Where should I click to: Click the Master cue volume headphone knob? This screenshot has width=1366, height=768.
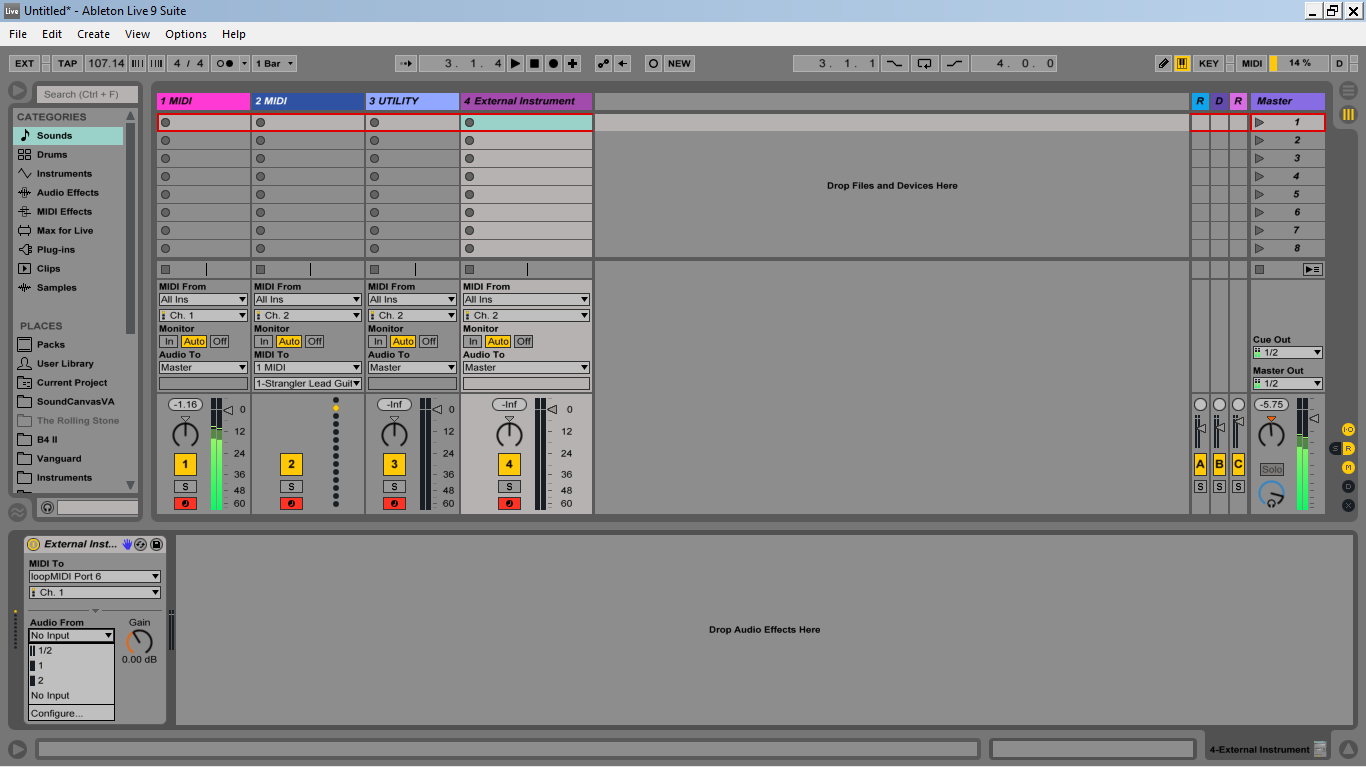pyautogui.click(x=1271, y=493)
